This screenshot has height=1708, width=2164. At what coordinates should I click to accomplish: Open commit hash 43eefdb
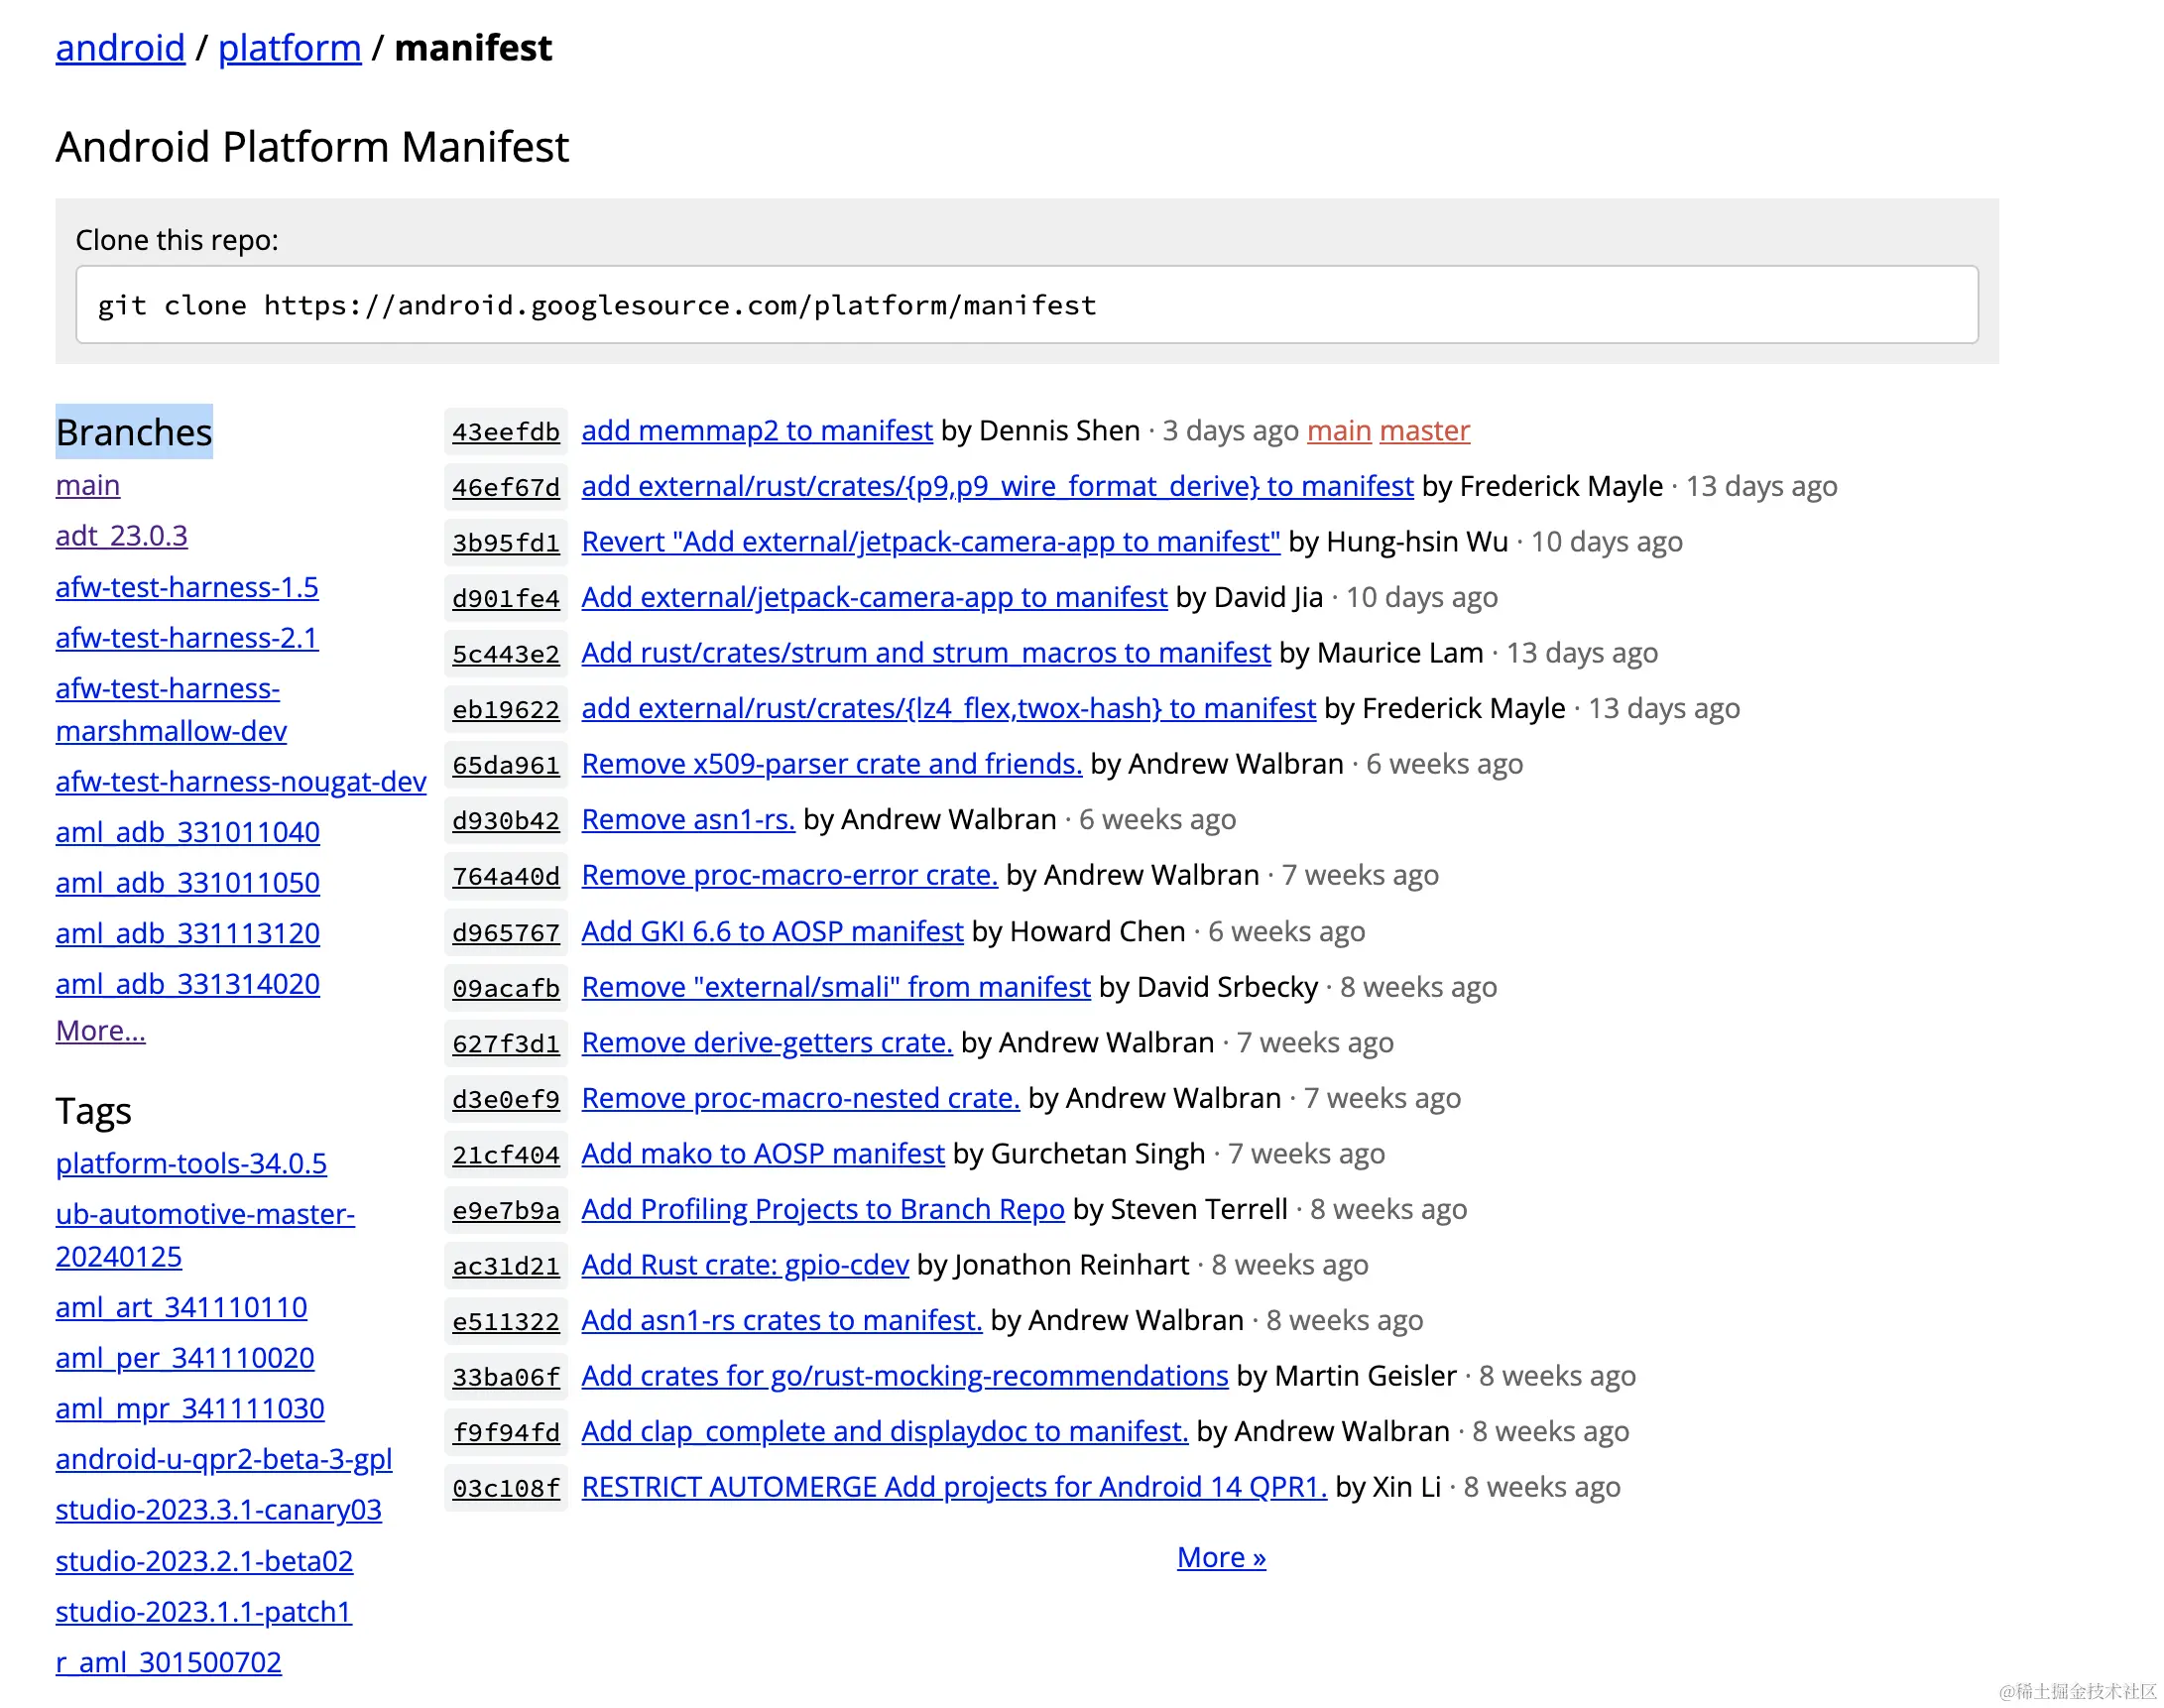(505, 433)
